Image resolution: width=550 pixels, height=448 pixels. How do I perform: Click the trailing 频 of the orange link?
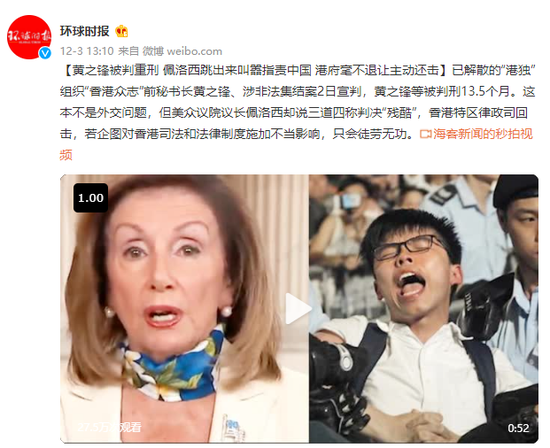(x=66, y=155)
